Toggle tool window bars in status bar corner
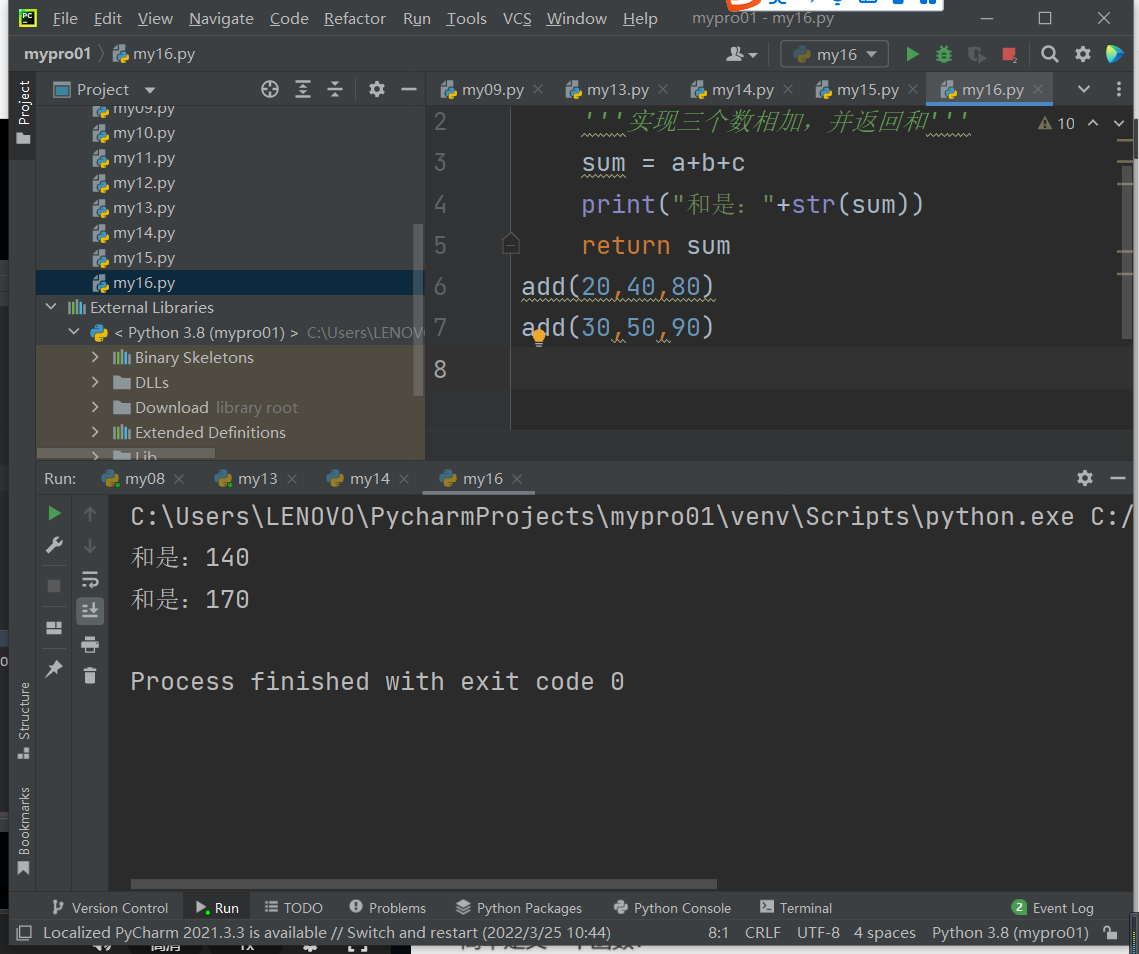 pyautogui.click(x=24, y=933)
